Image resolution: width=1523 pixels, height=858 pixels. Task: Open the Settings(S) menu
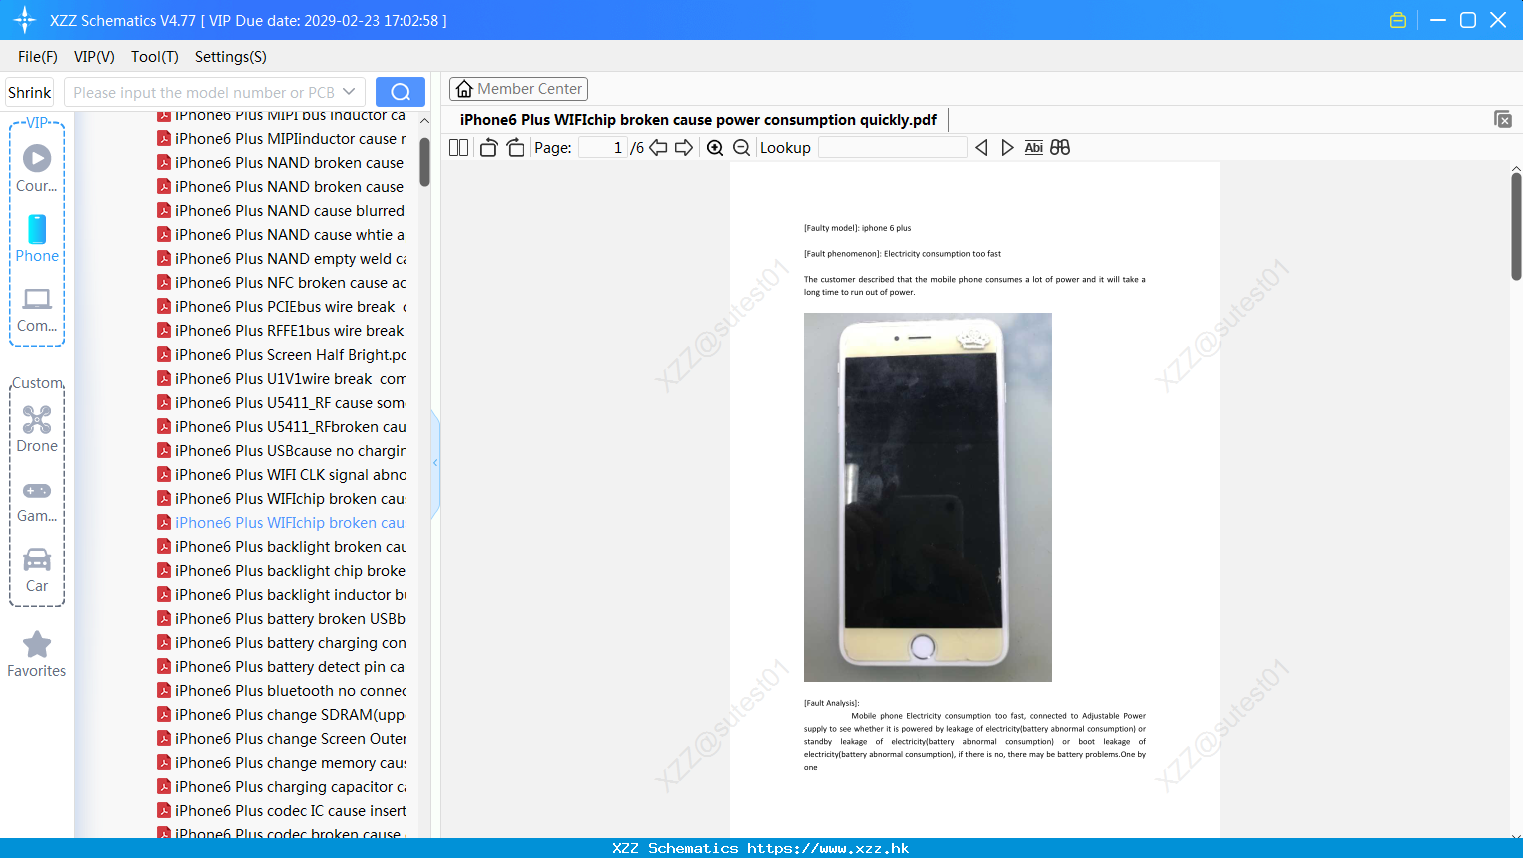point(231,57)
